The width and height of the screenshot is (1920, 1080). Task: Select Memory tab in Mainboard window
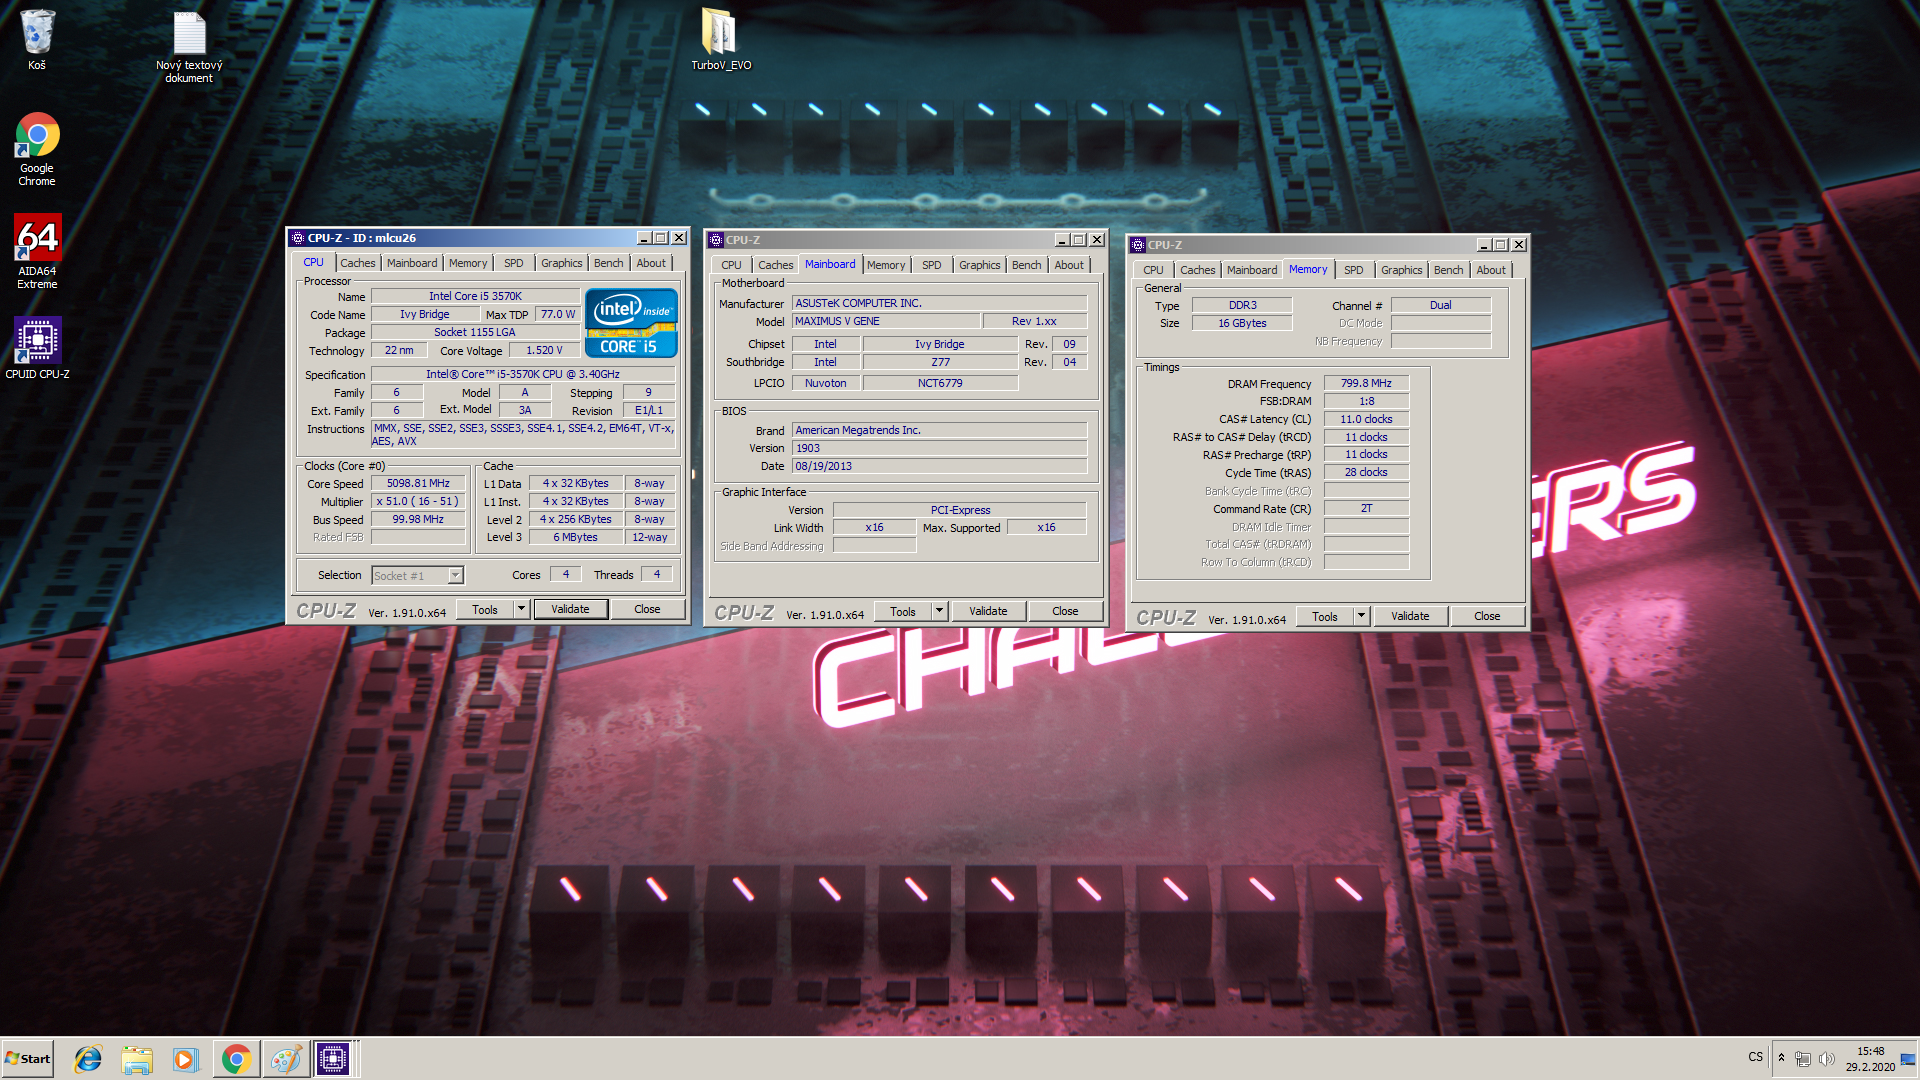pyautogui.click(x=886, y=265)
